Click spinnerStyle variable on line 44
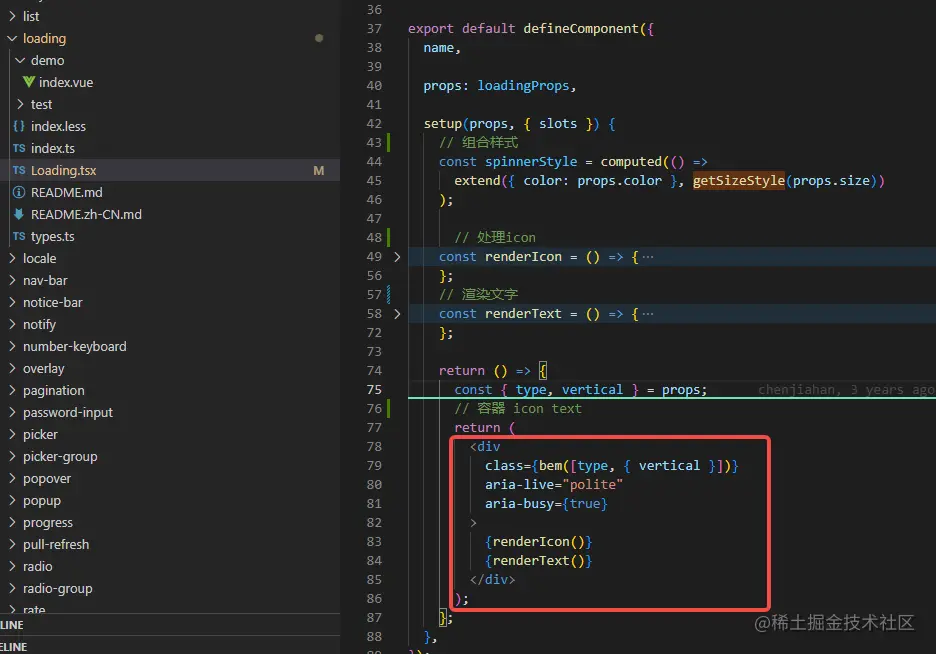 click(531, 162)
